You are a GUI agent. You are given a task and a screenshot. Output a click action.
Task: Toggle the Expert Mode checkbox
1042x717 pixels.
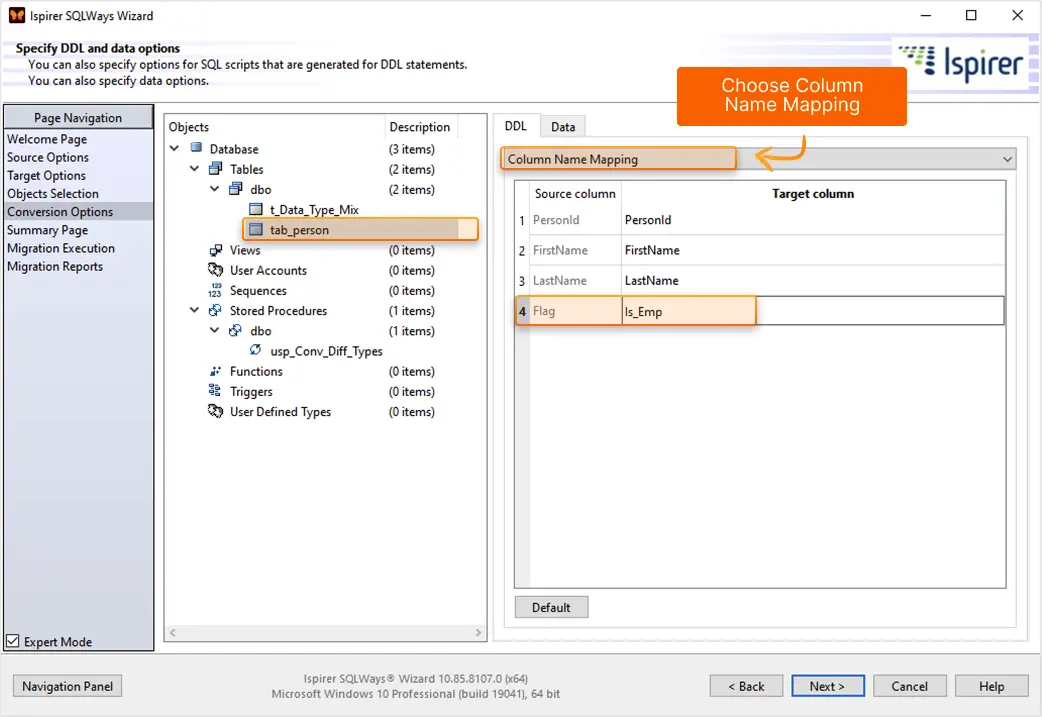pyautogui.click(x=13, y=641)
